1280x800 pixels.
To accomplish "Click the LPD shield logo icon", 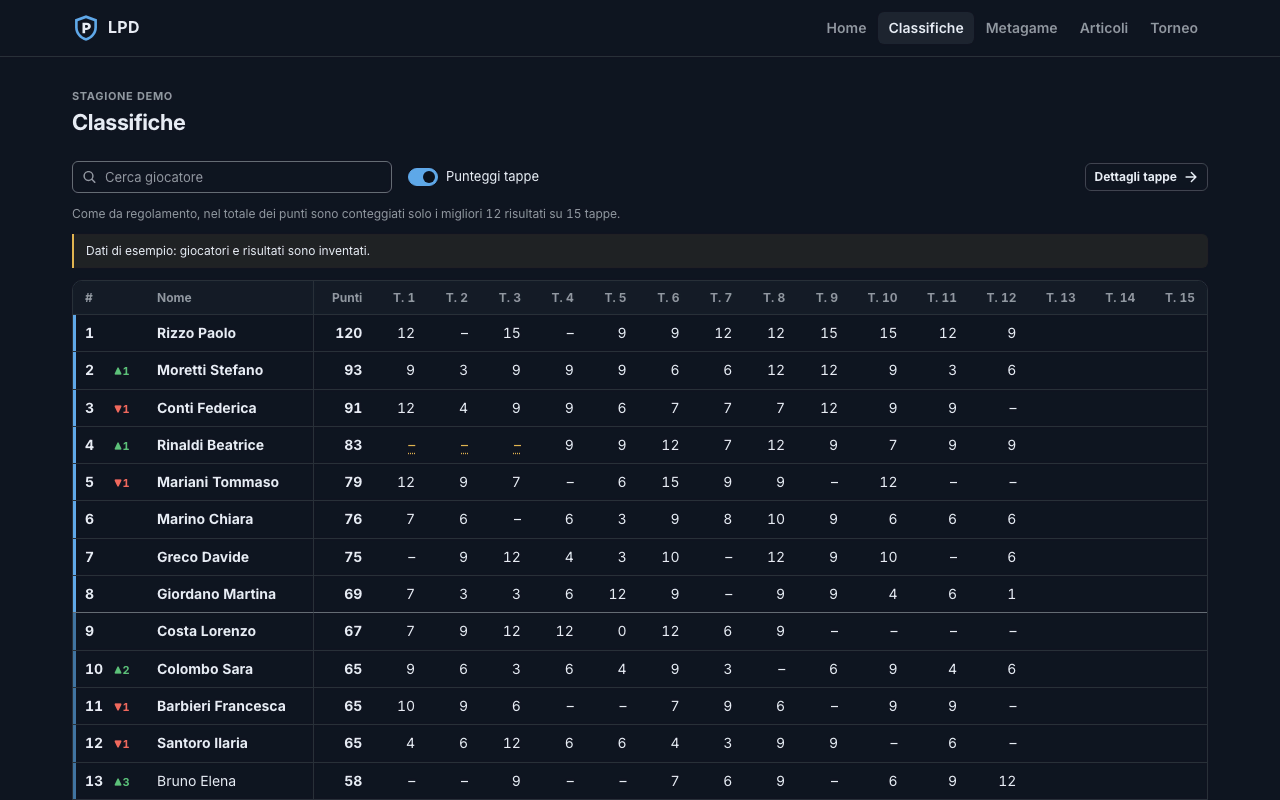I will pyautogui.click(x=86, y=28).
